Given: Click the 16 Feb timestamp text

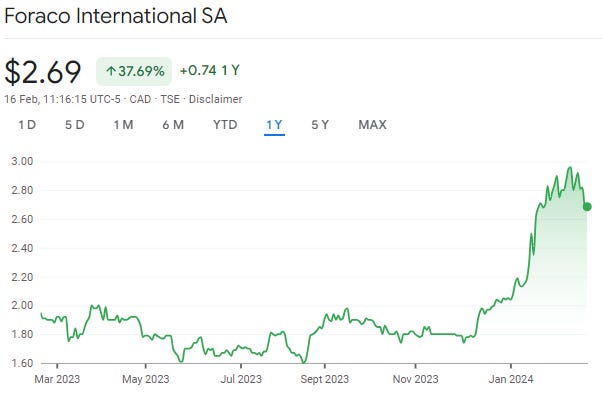Looking at the screenshot, I should point(62,99).
